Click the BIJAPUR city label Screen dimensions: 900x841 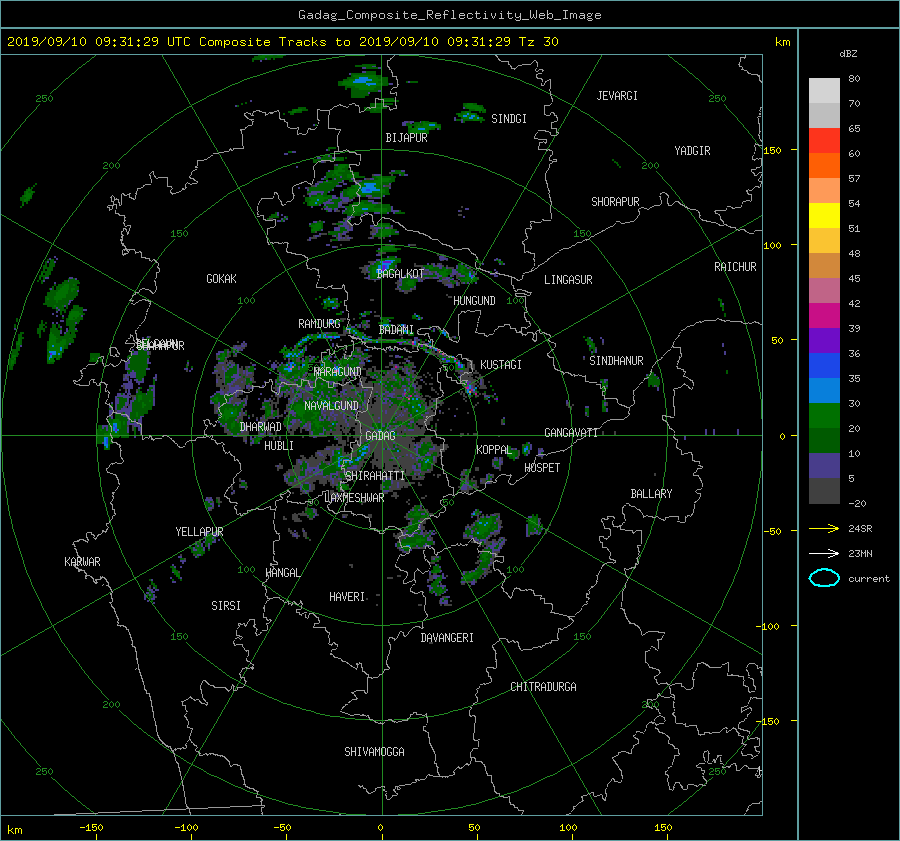click(x=406, y=138)
